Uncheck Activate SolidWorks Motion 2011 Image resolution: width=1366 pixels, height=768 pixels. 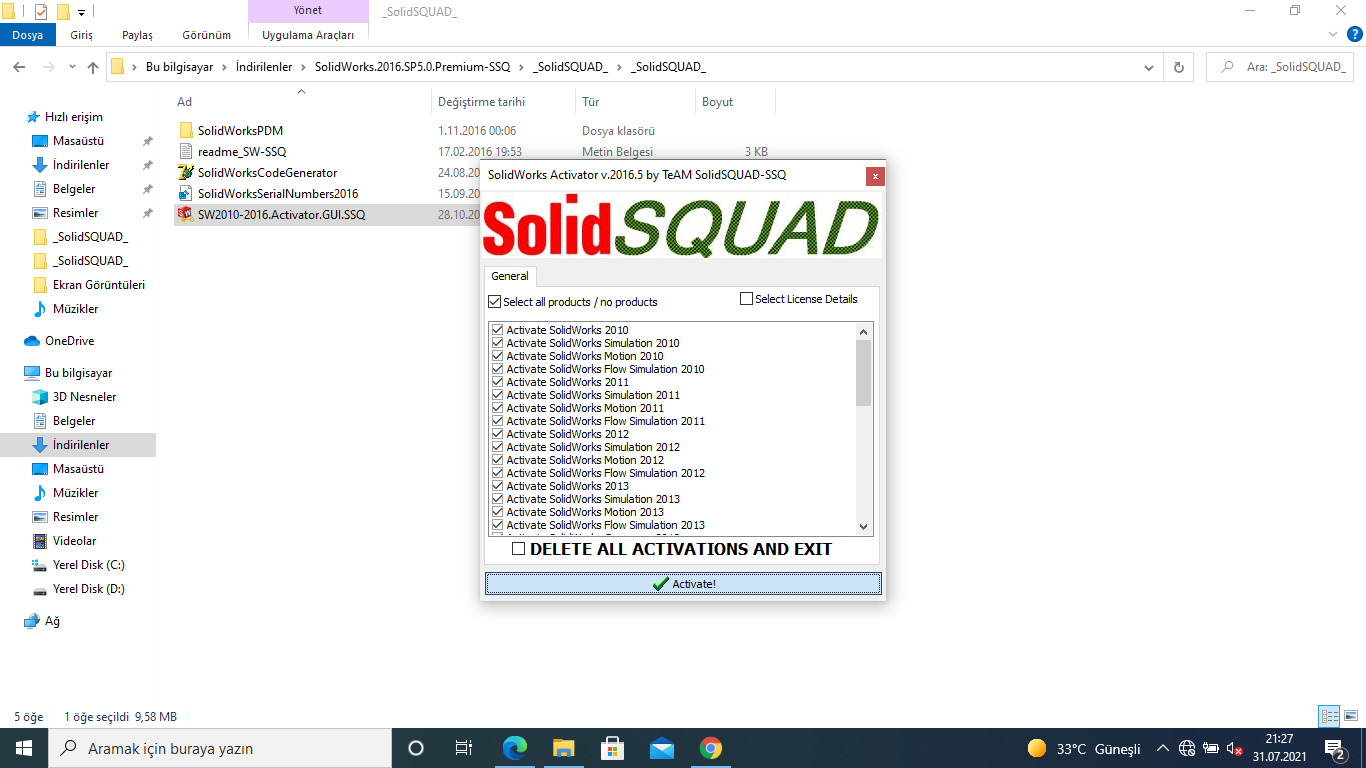click(x=497, y=407)
